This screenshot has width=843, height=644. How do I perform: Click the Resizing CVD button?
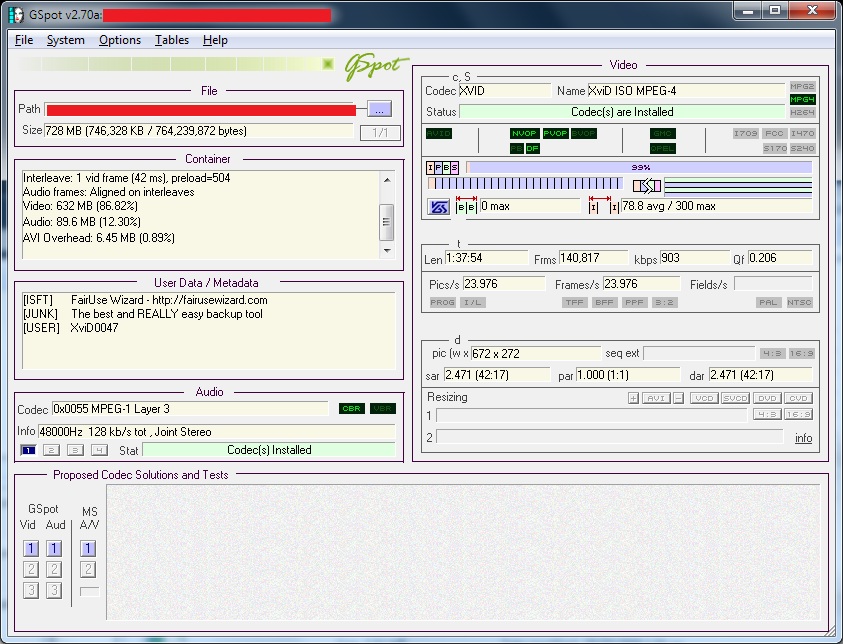798,398
